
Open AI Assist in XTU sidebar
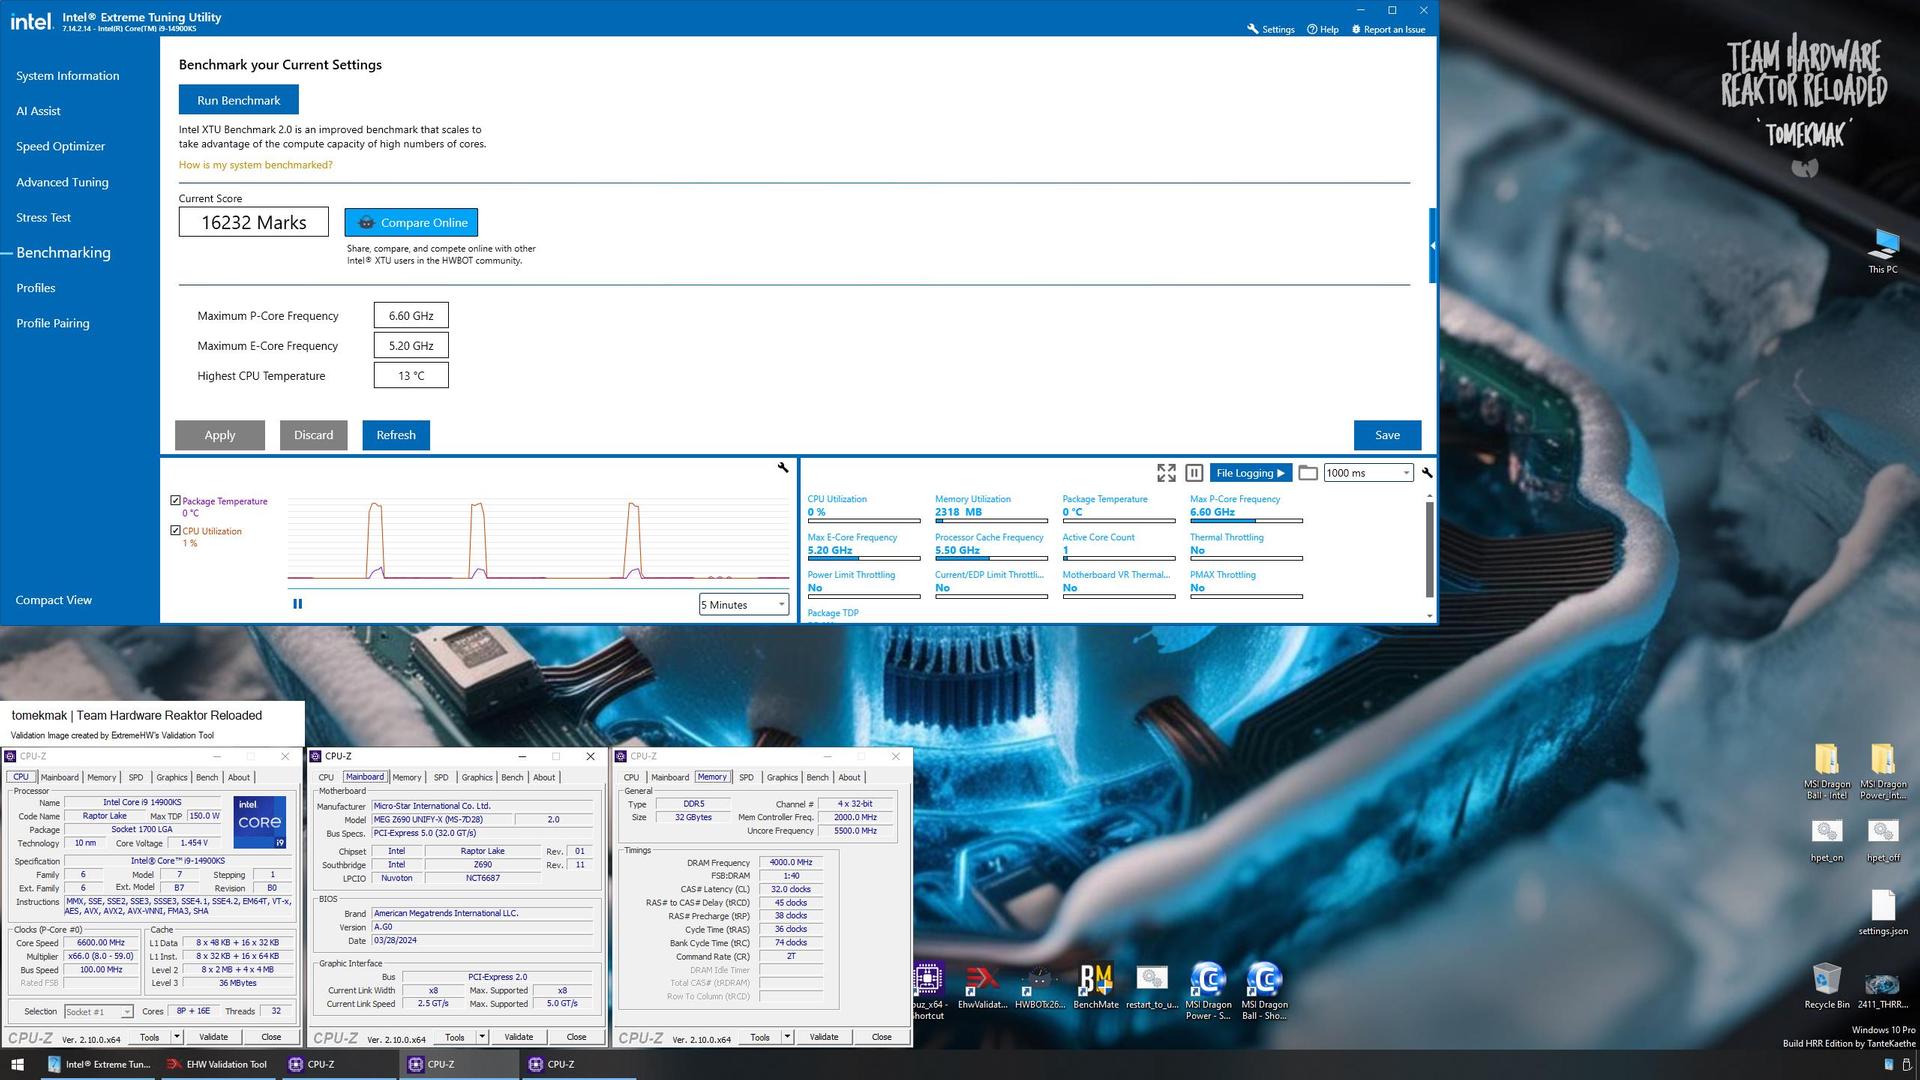point(38,111)
